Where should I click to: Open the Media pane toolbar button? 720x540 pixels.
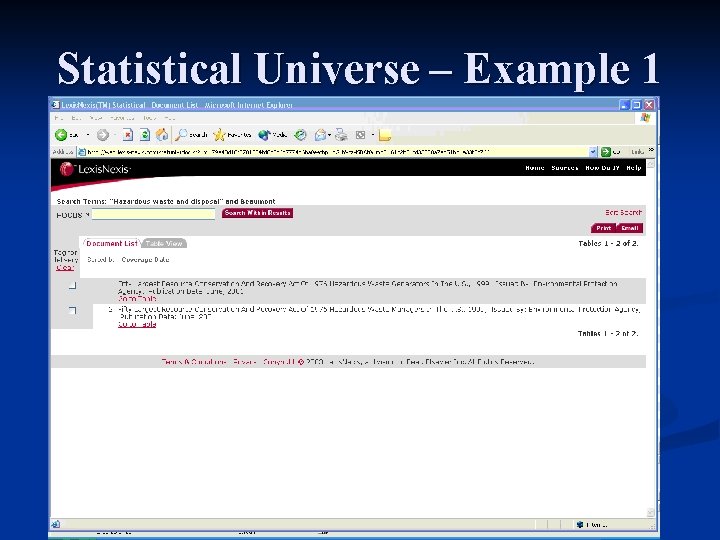[272, 135]
